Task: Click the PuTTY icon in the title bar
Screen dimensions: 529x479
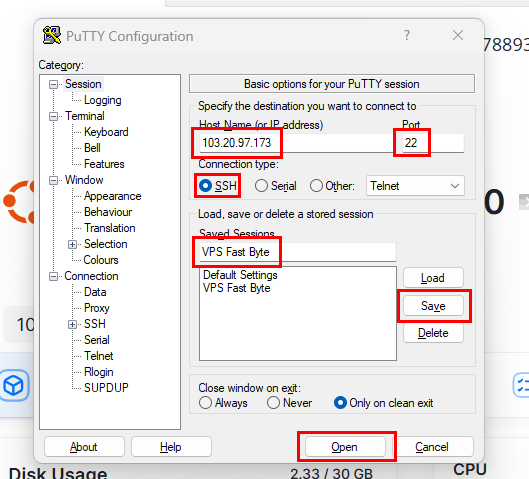Action: [52, 35]
